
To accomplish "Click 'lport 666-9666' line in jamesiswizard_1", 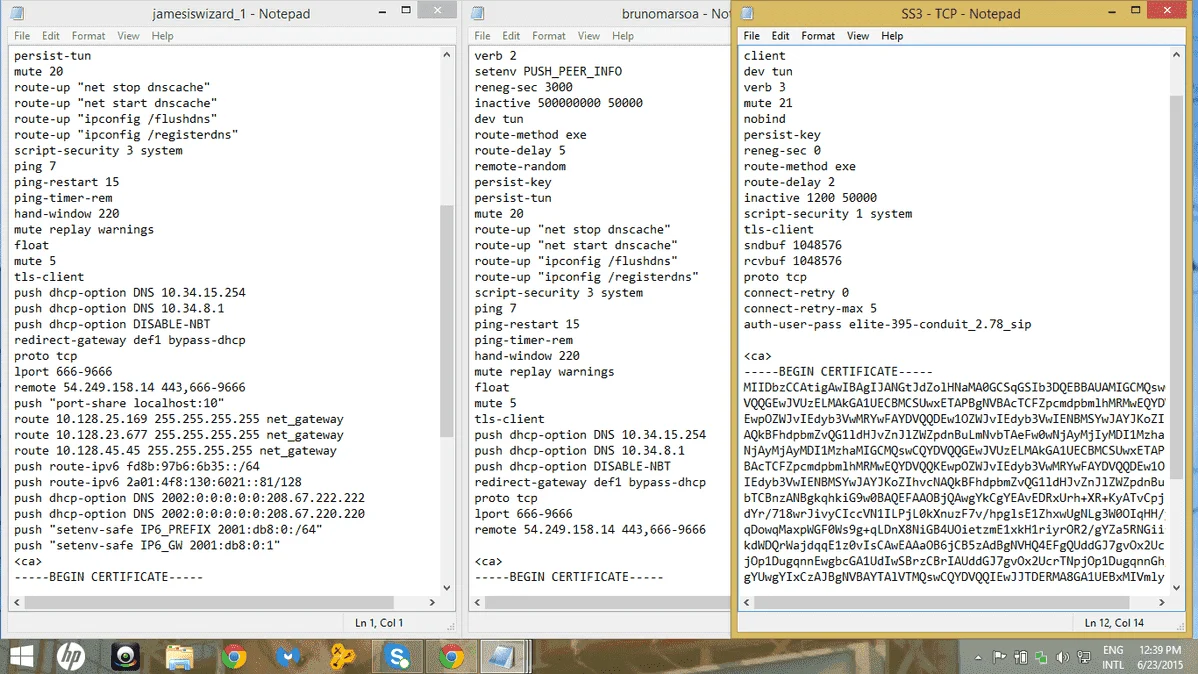I will pyautogui.click(x=63, y=371).
